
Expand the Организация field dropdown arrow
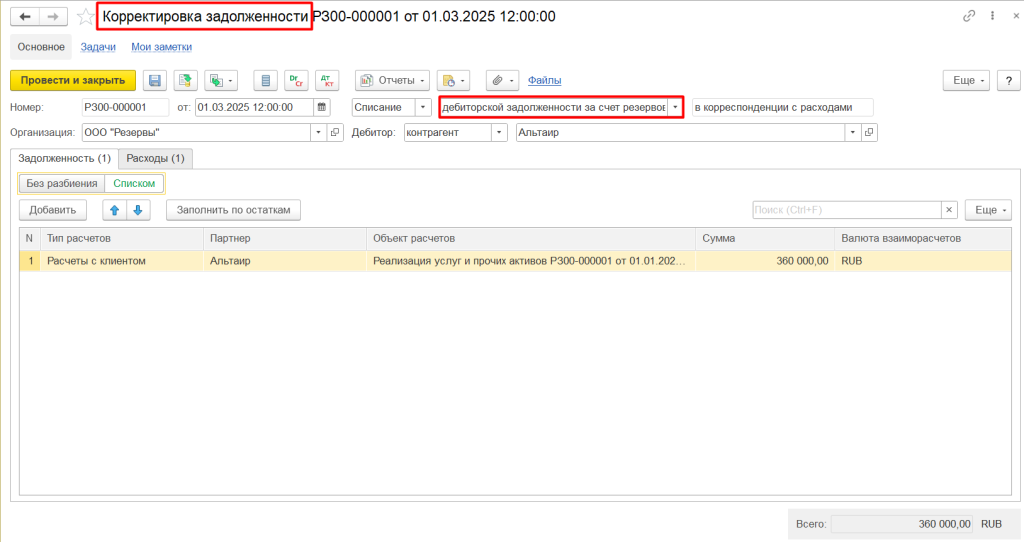point(319,132)
